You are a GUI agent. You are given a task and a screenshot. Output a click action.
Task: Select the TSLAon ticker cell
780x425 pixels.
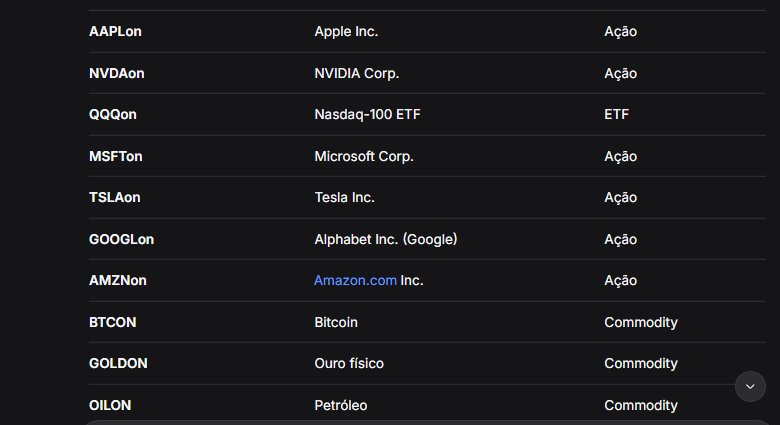pos(115,198)
